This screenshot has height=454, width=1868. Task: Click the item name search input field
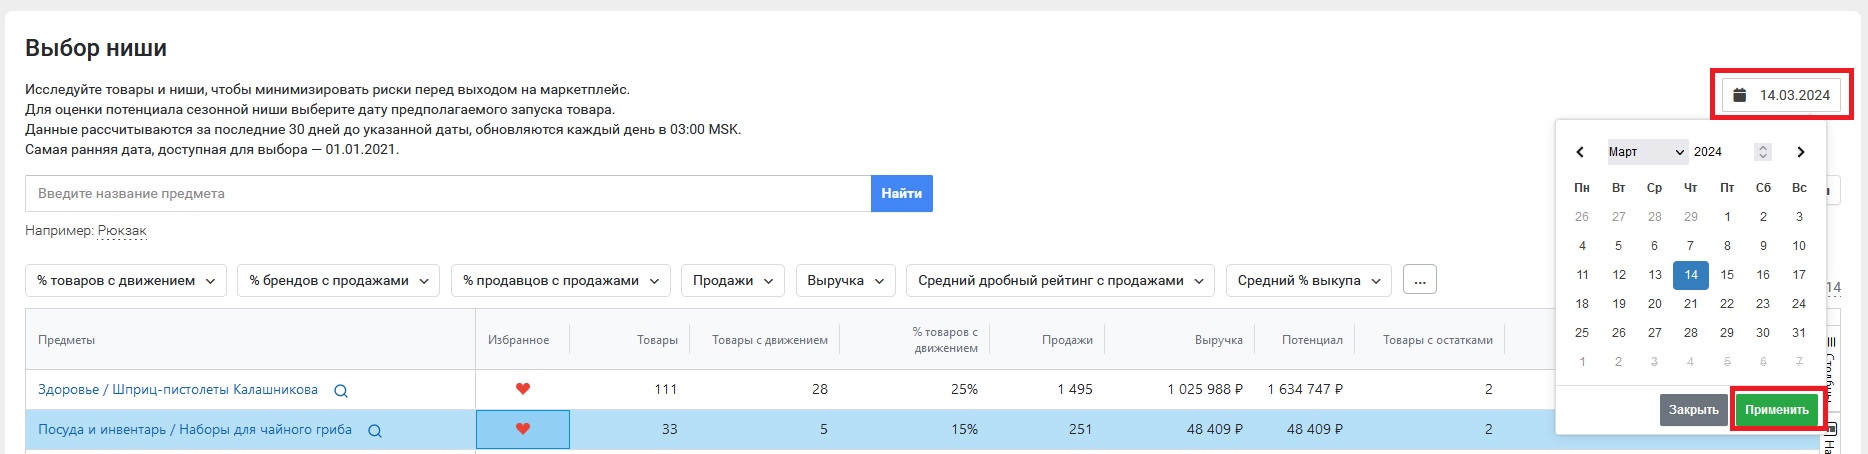pyautogui.click(x=448, y=194)
